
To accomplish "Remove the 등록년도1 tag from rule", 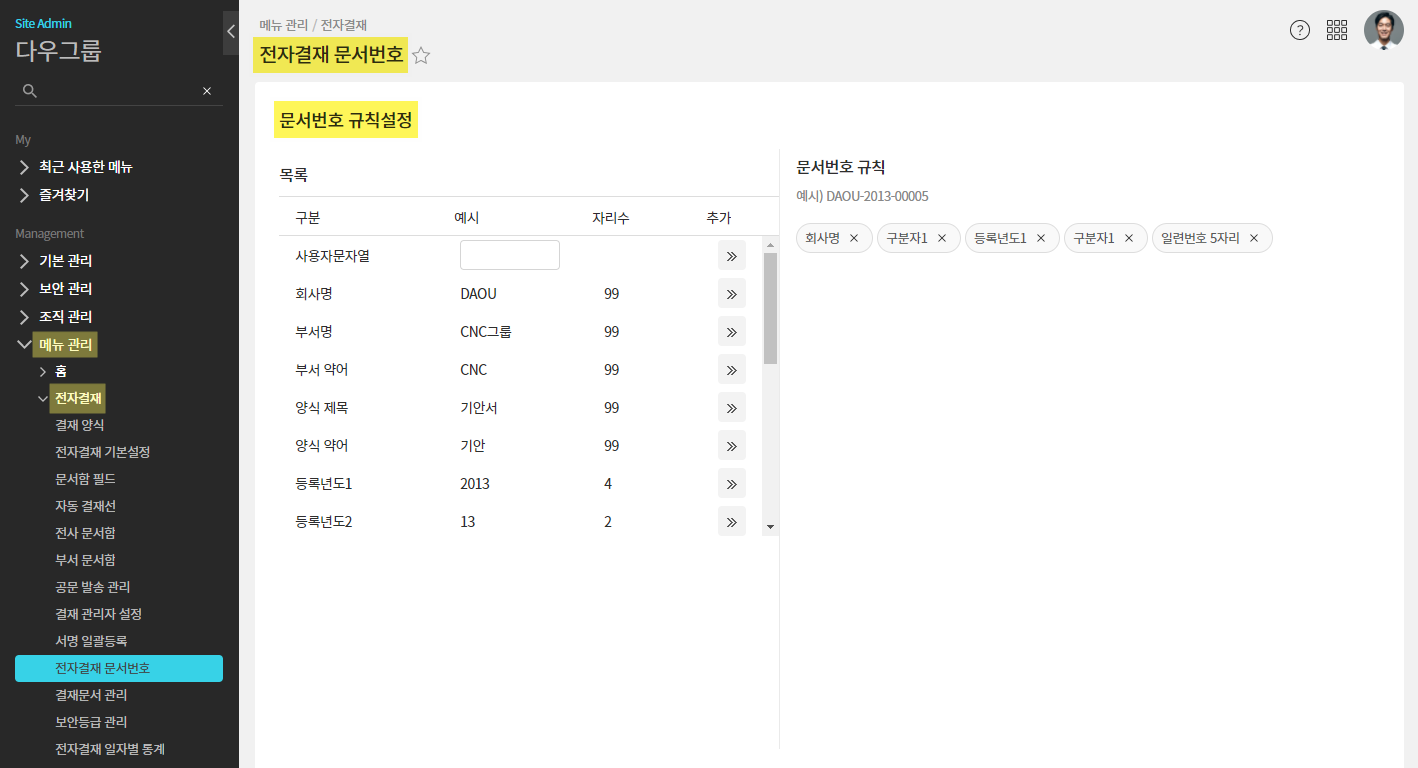I will pyautogui.click(x=1041, y=238).
